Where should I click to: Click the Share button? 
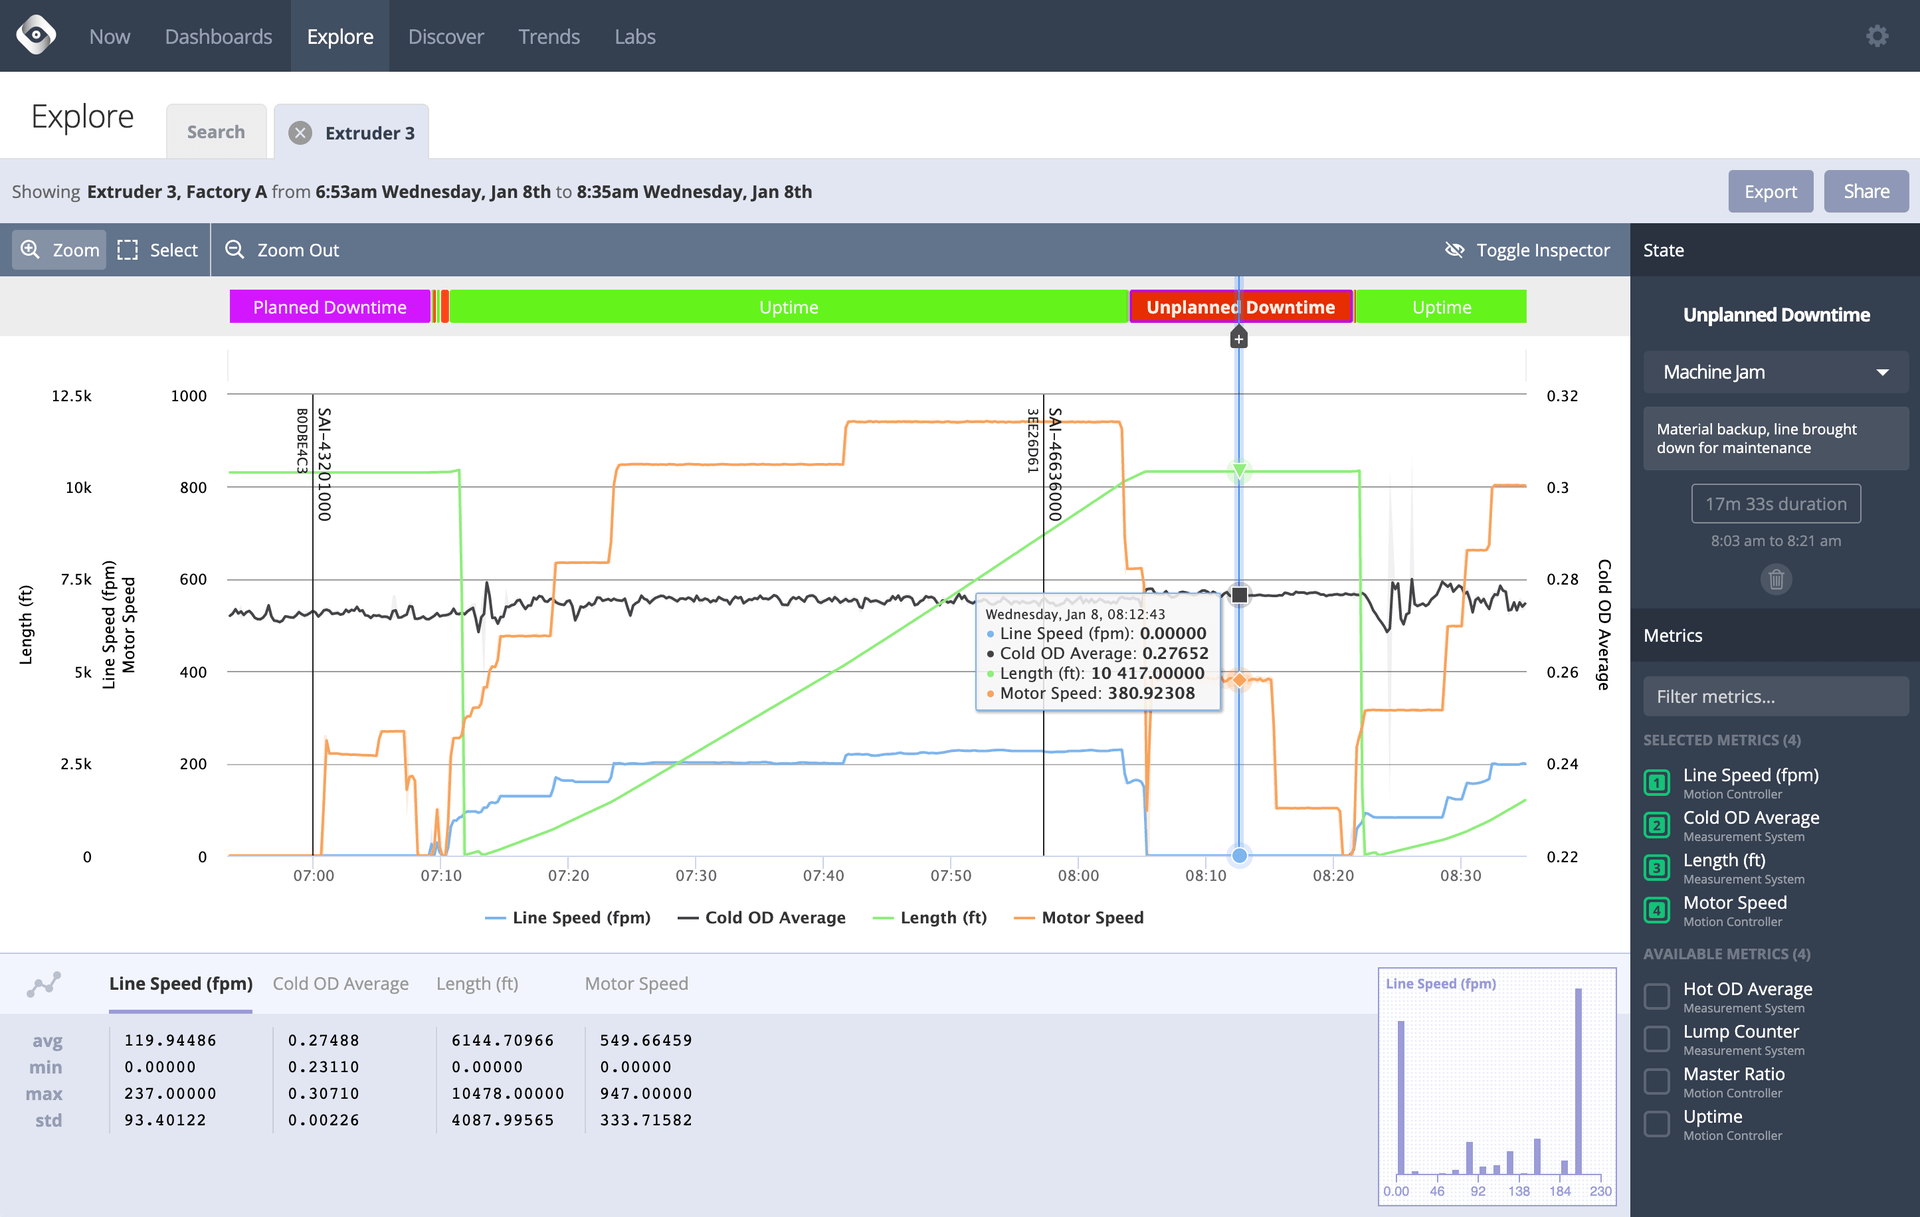click(1866, 191)
